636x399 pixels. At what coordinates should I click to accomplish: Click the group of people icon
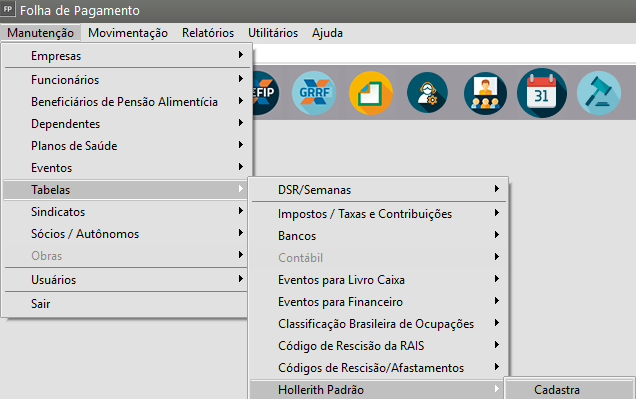pos(485,93)
